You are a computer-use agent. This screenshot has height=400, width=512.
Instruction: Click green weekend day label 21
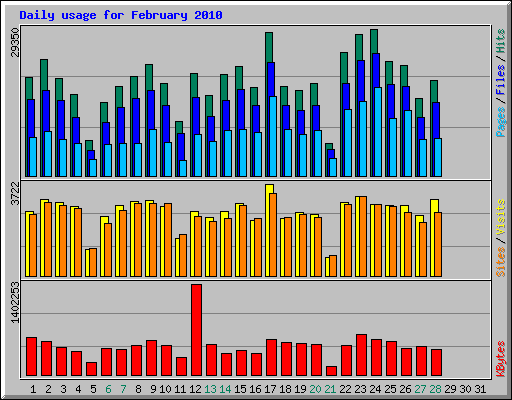pyautogui.click(x=330, y=389)
